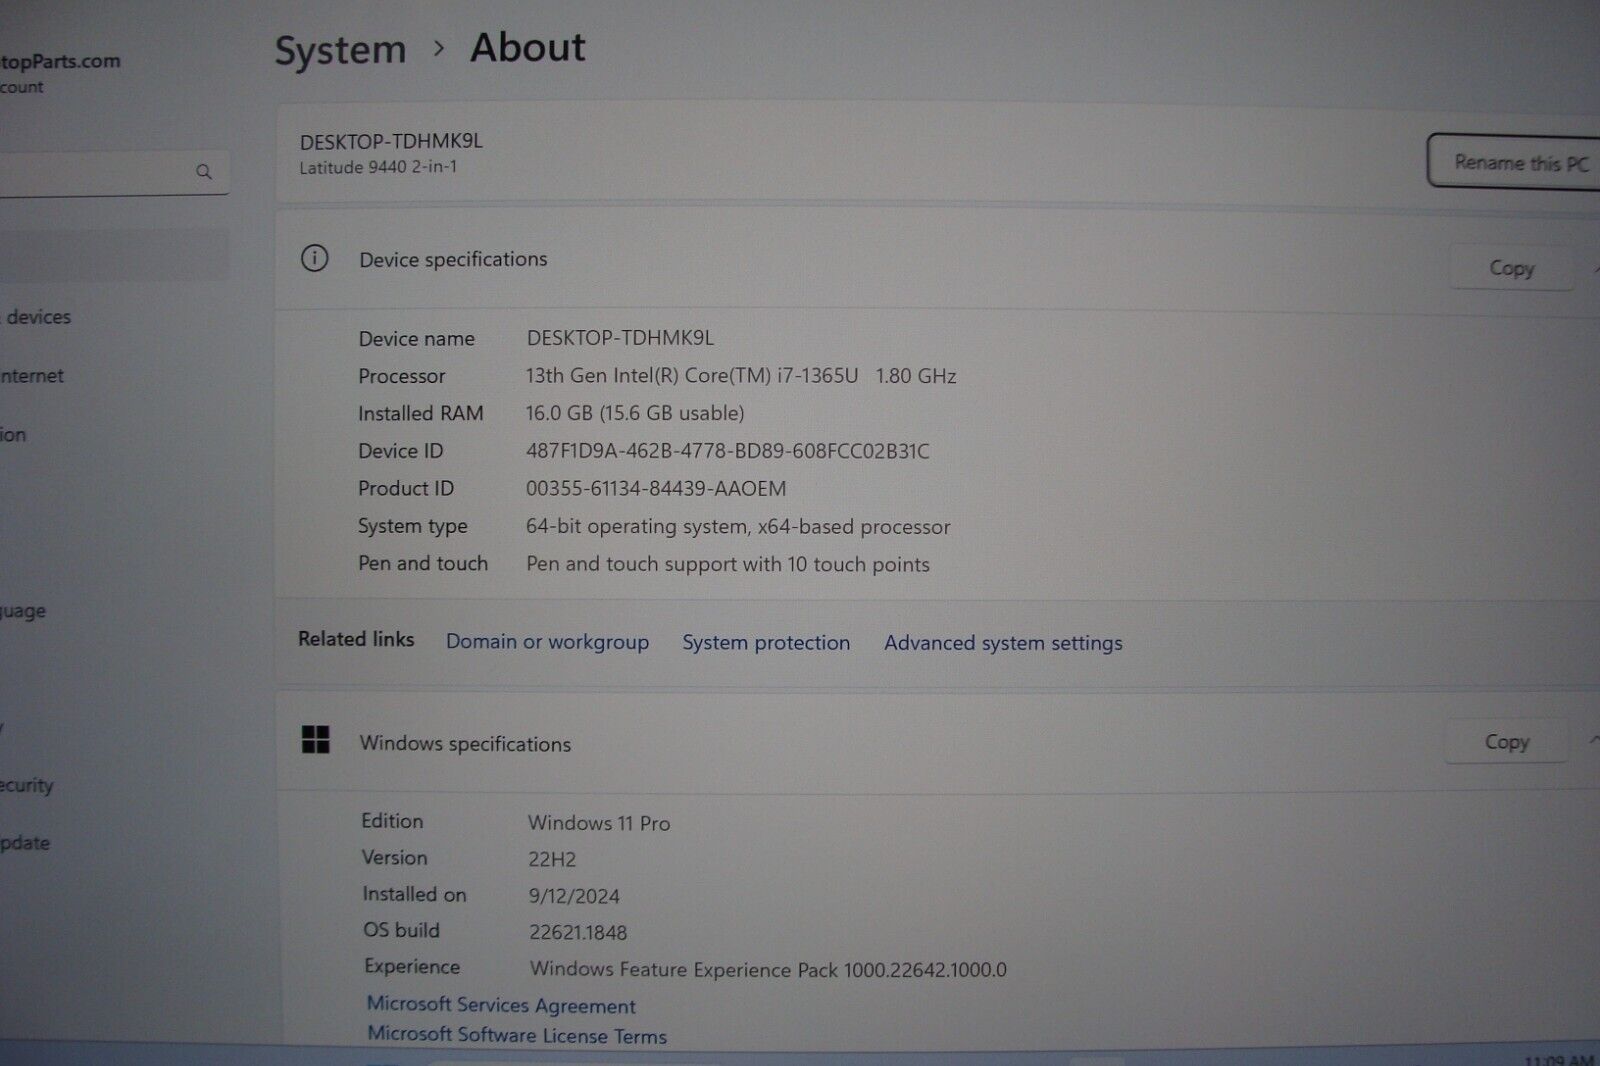Image resolution: width=1600 pixels, height=1066 pixels.
Task: Select Version value 22H2
Action: pyautogui.click(x=552, y=859)
